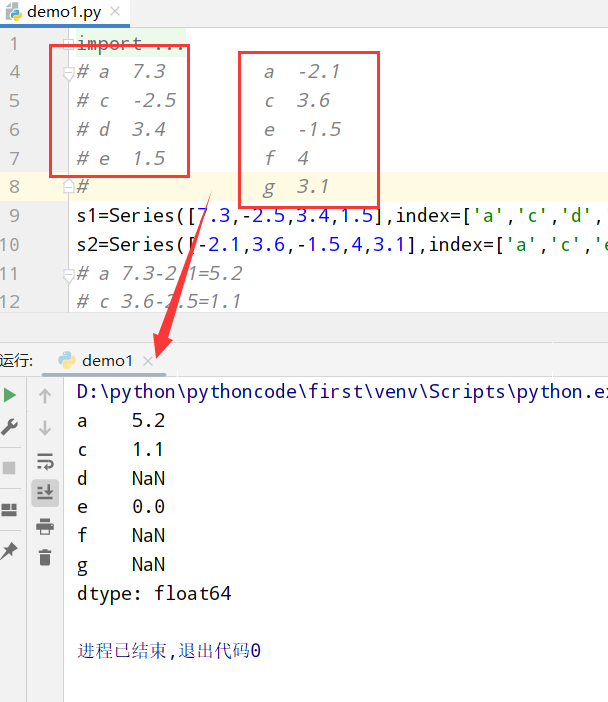Viewport: 608px width, 702px height.
Task: Click 'dtype: float64' output line
Action: click(154, 594)
